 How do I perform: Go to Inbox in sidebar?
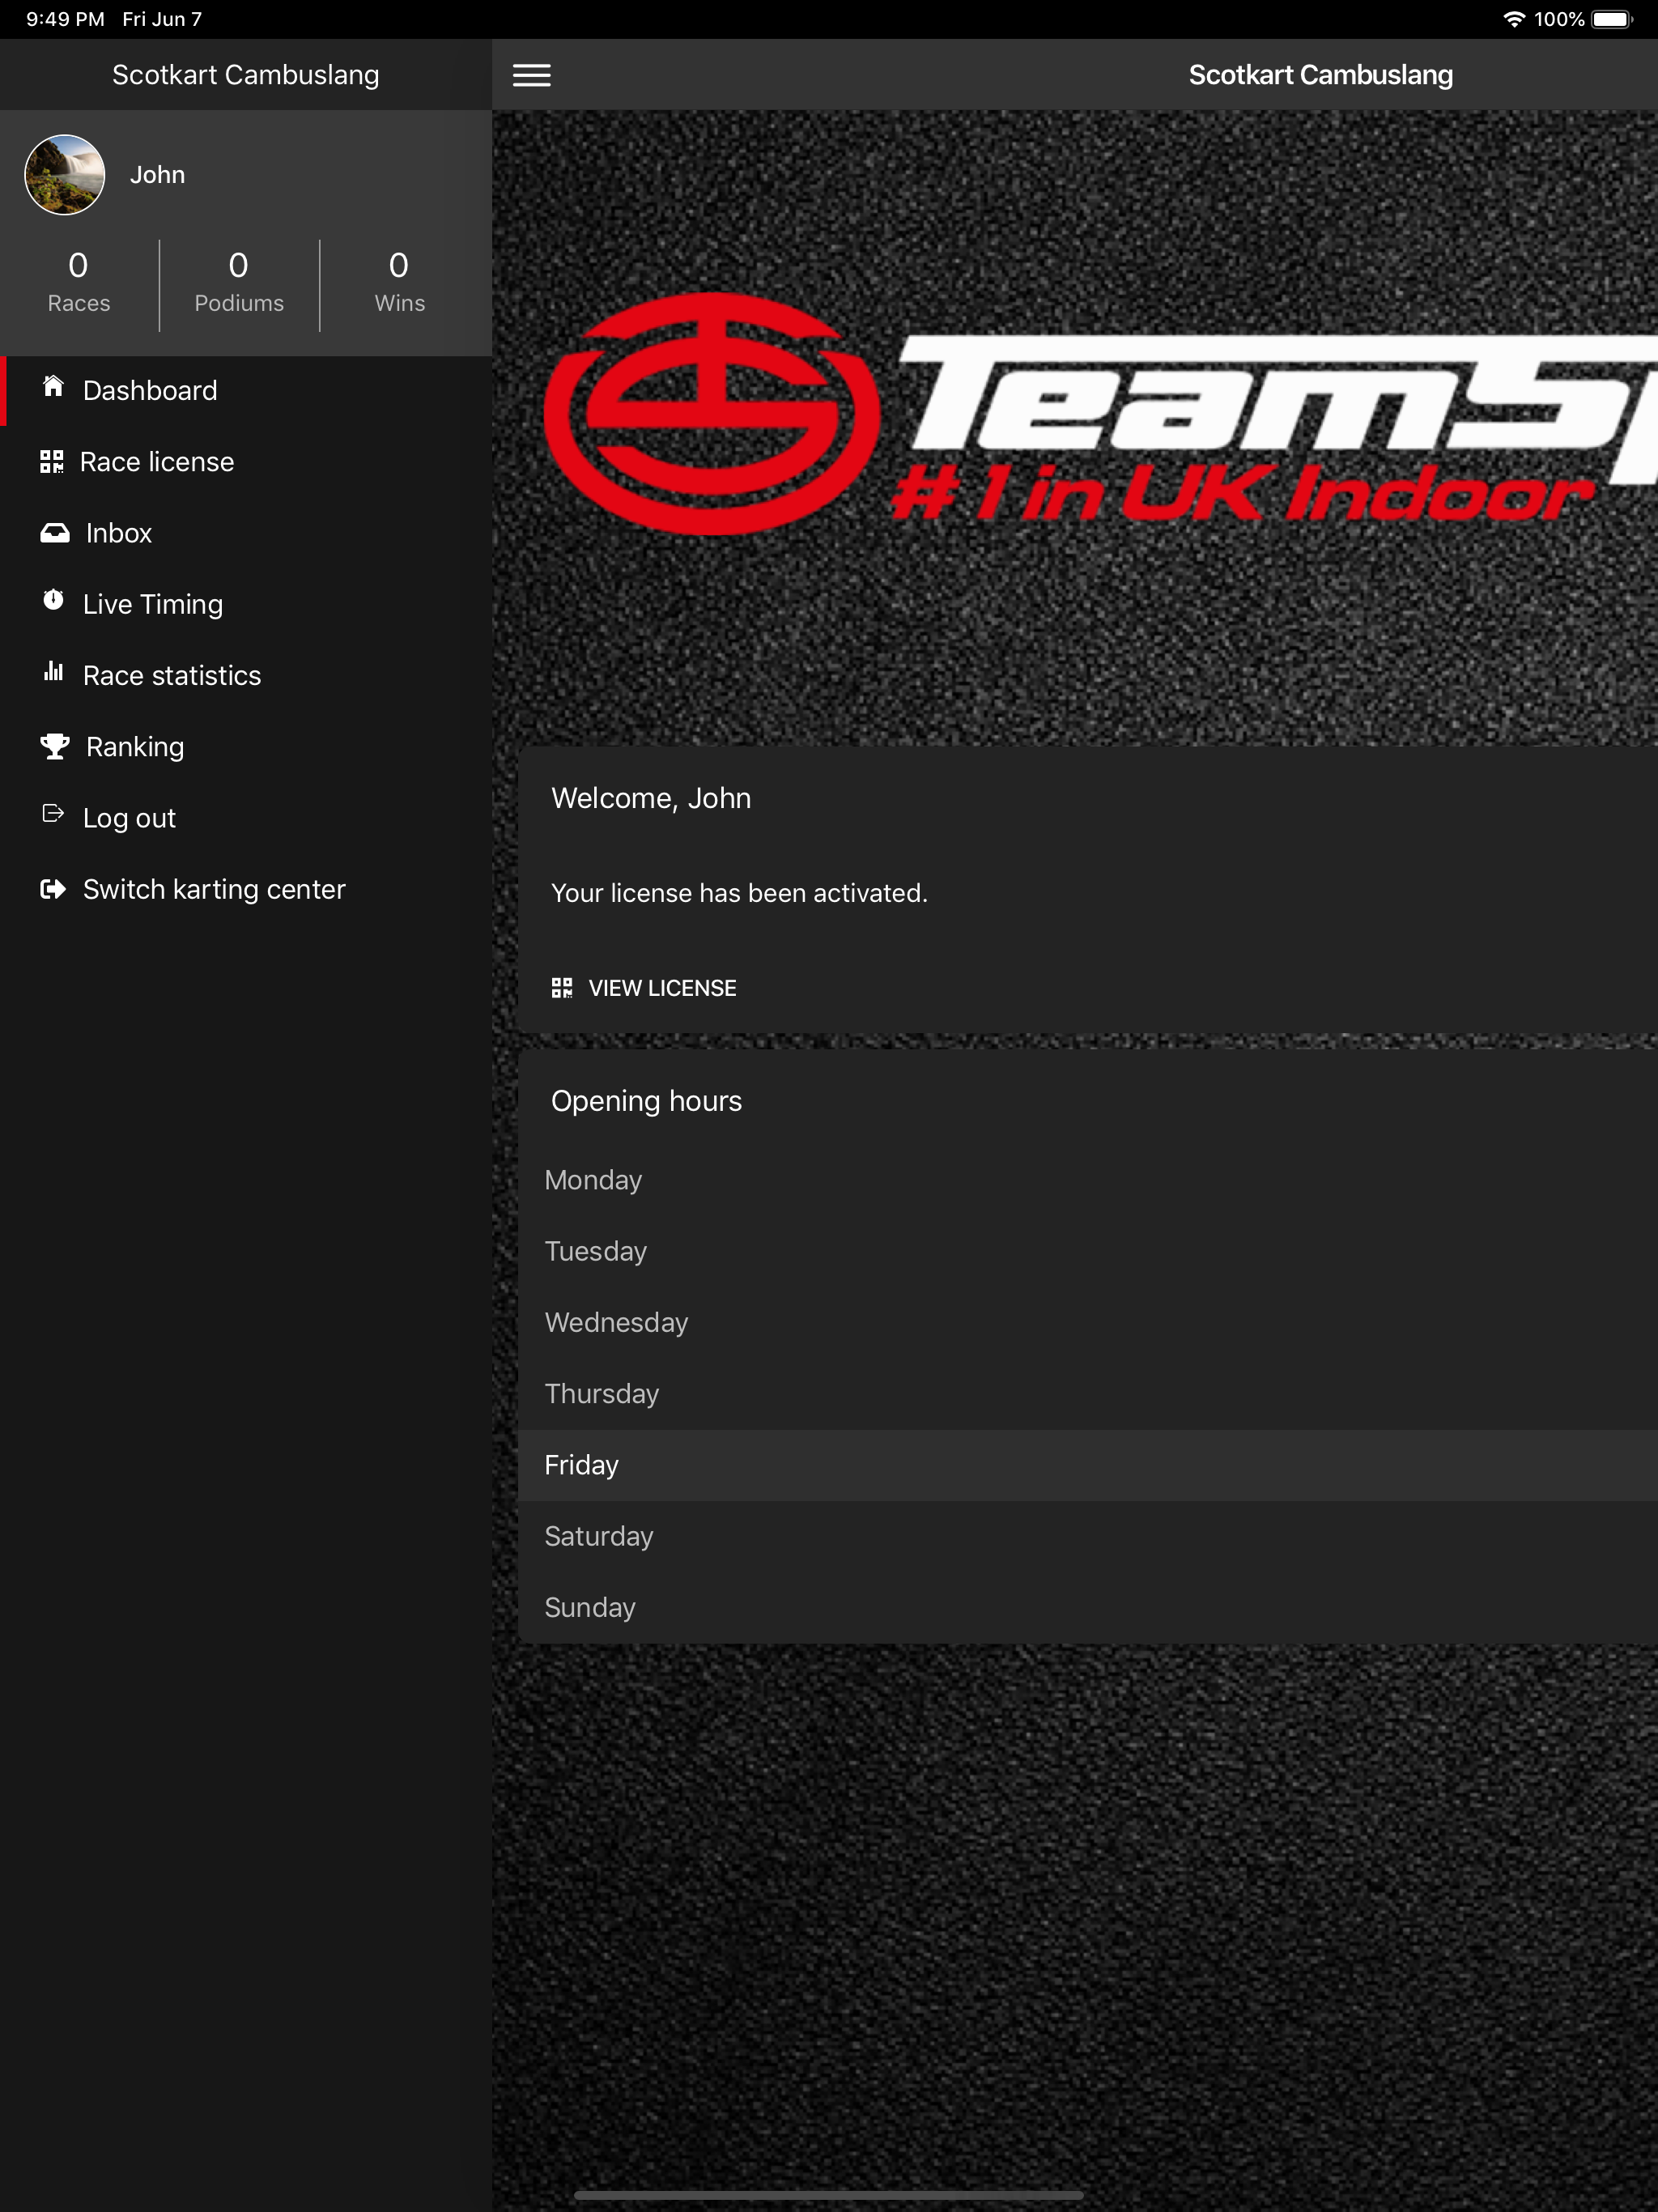246,532
